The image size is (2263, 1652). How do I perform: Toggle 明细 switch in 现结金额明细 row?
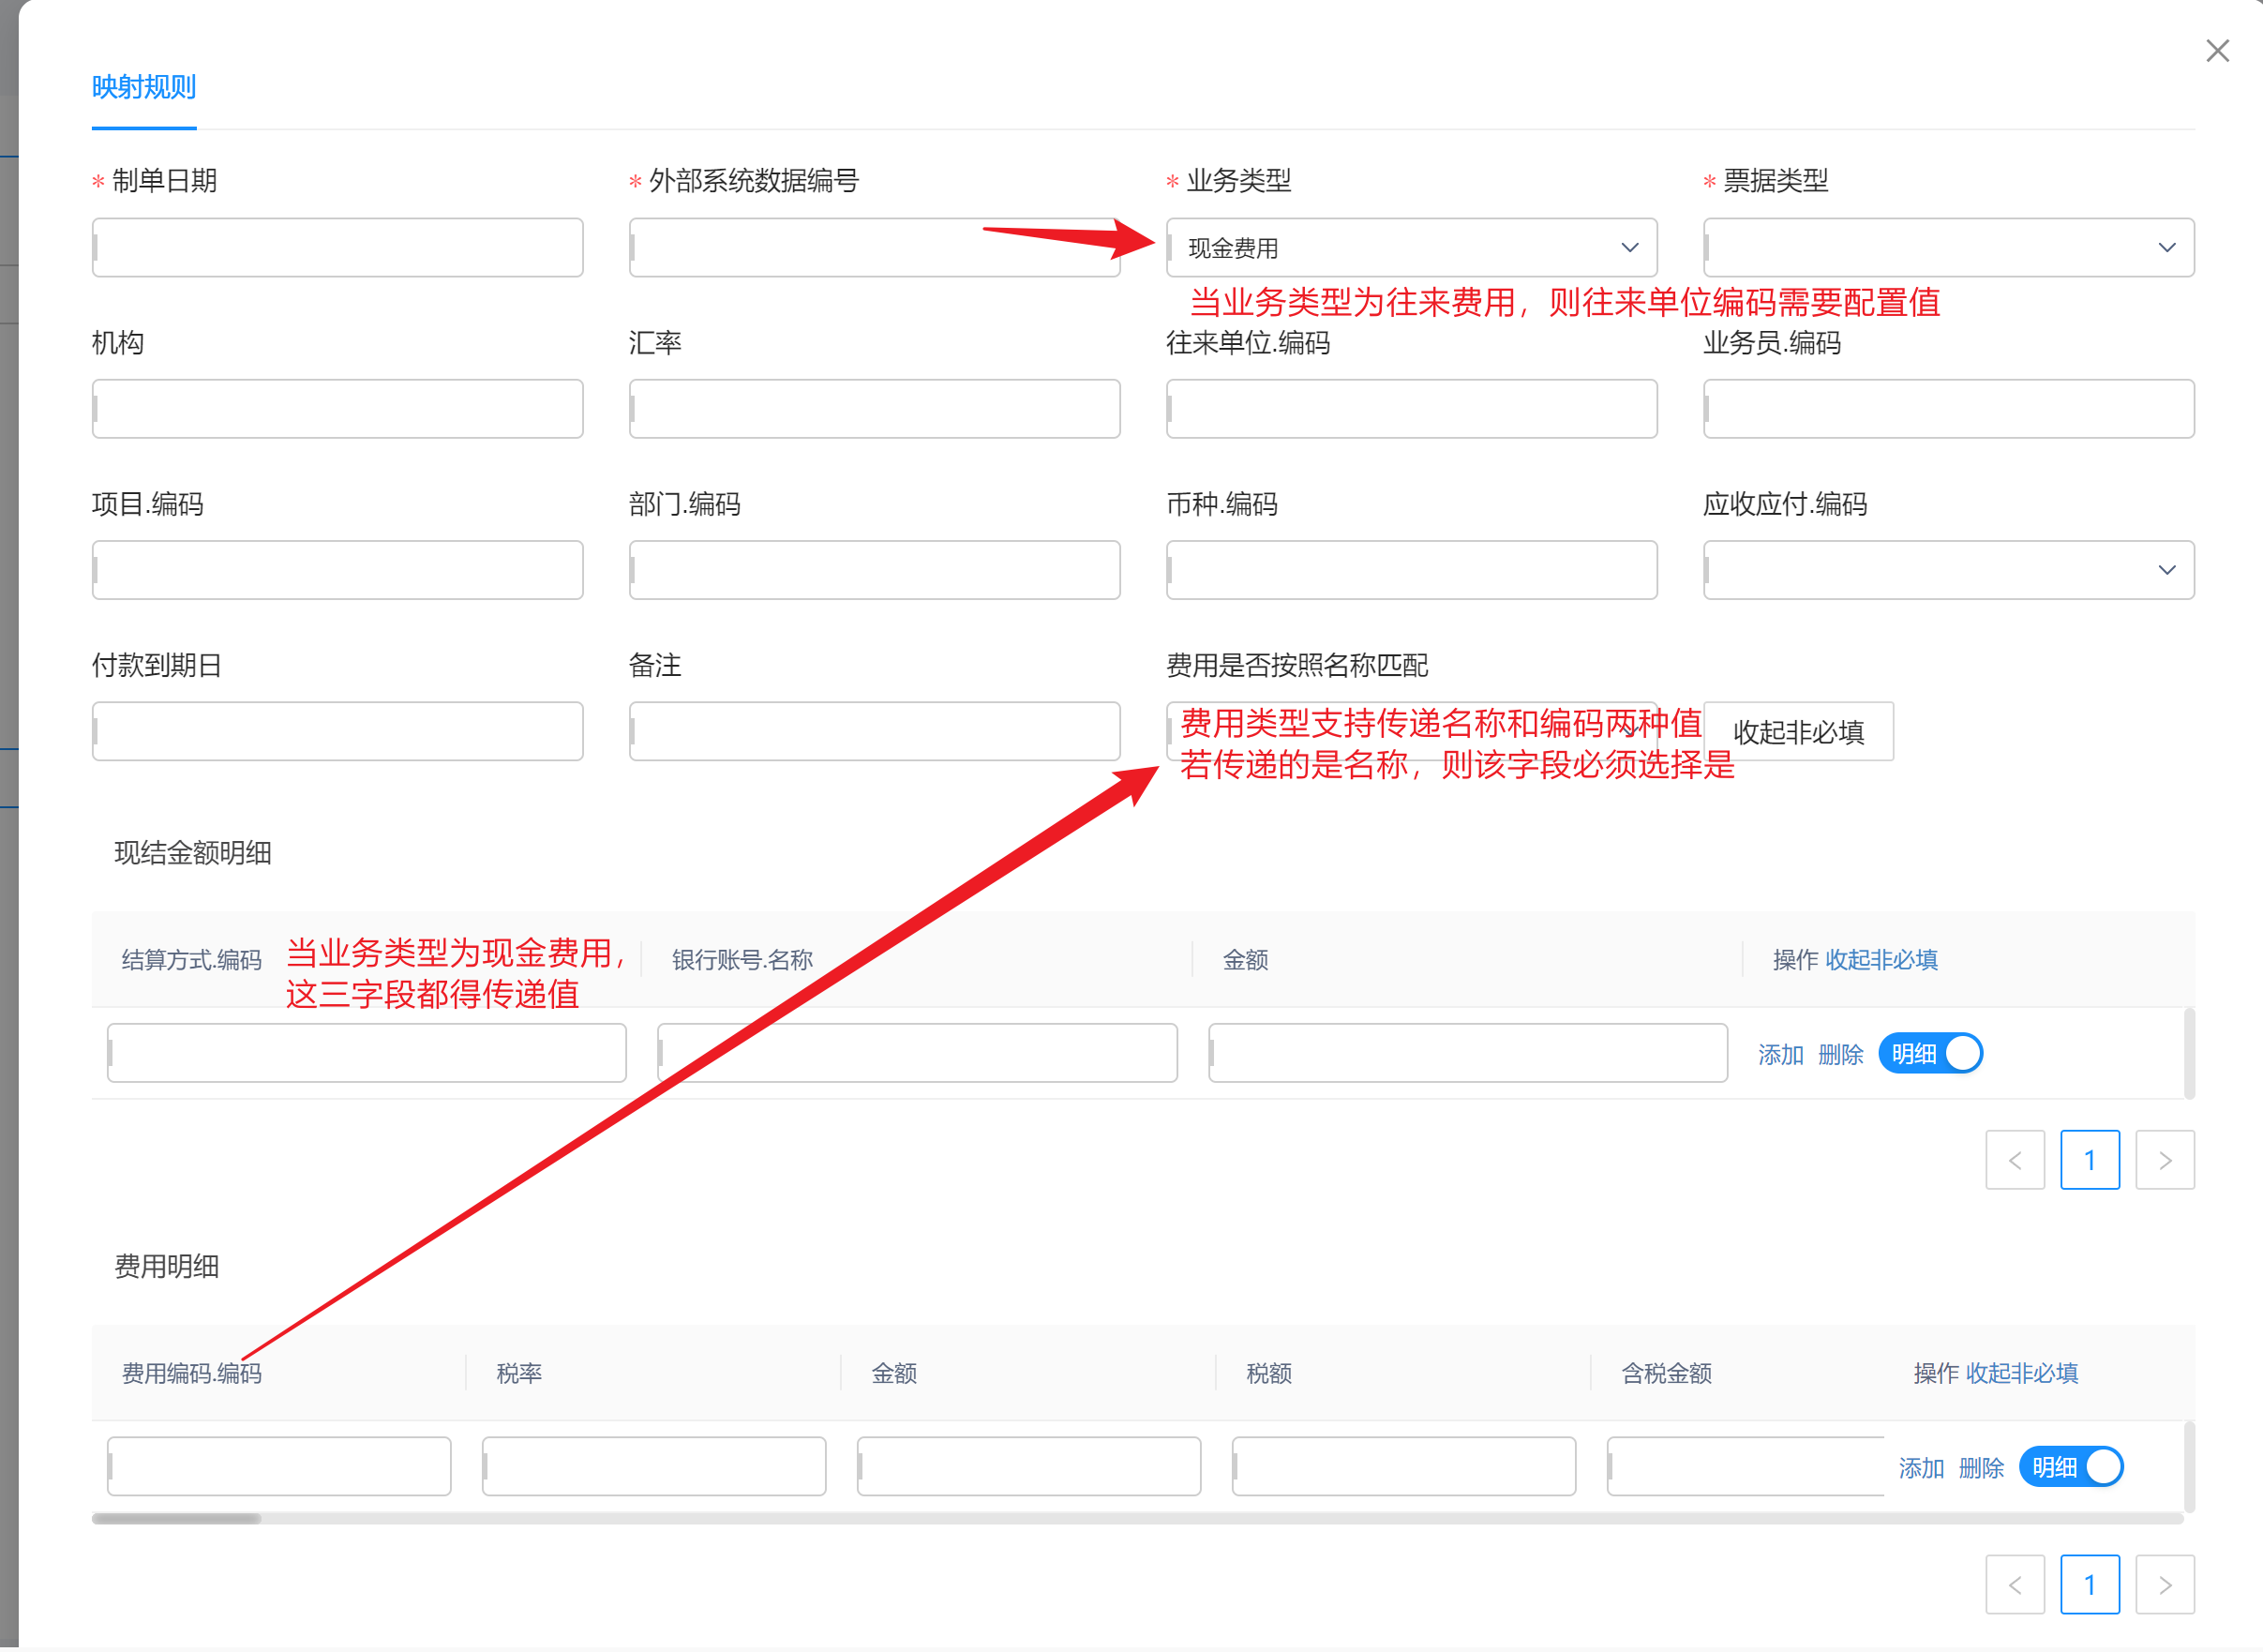(x=1930, y=1053)
